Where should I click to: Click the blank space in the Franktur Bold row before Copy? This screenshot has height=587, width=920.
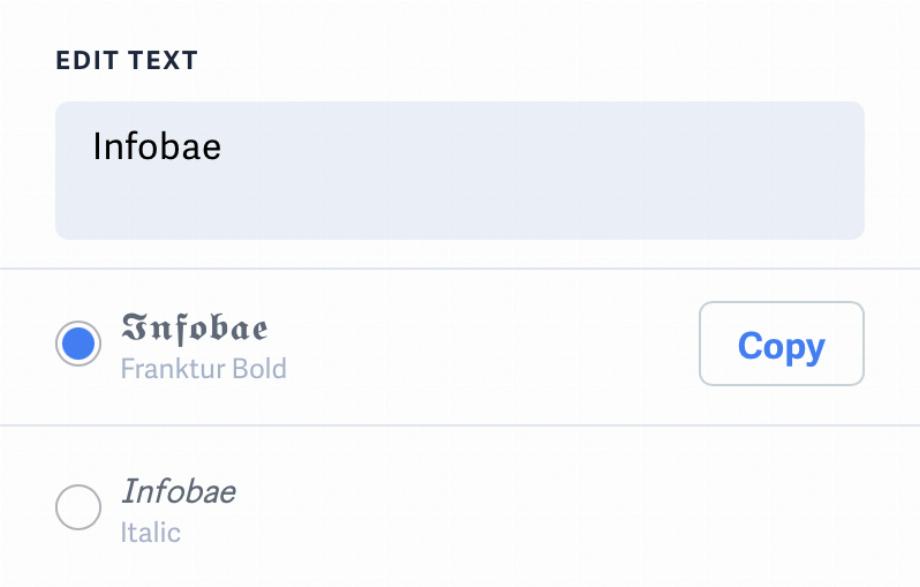(x=493, y=346)
